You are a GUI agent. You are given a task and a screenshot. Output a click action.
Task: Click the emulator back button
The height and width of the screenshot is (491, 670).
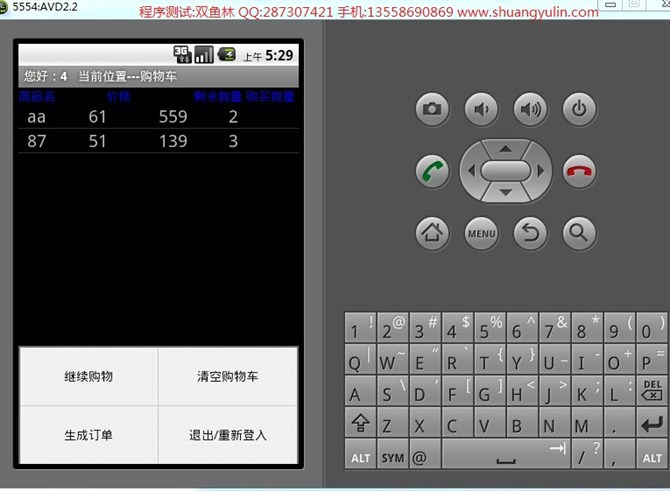(x=530, y=233)
